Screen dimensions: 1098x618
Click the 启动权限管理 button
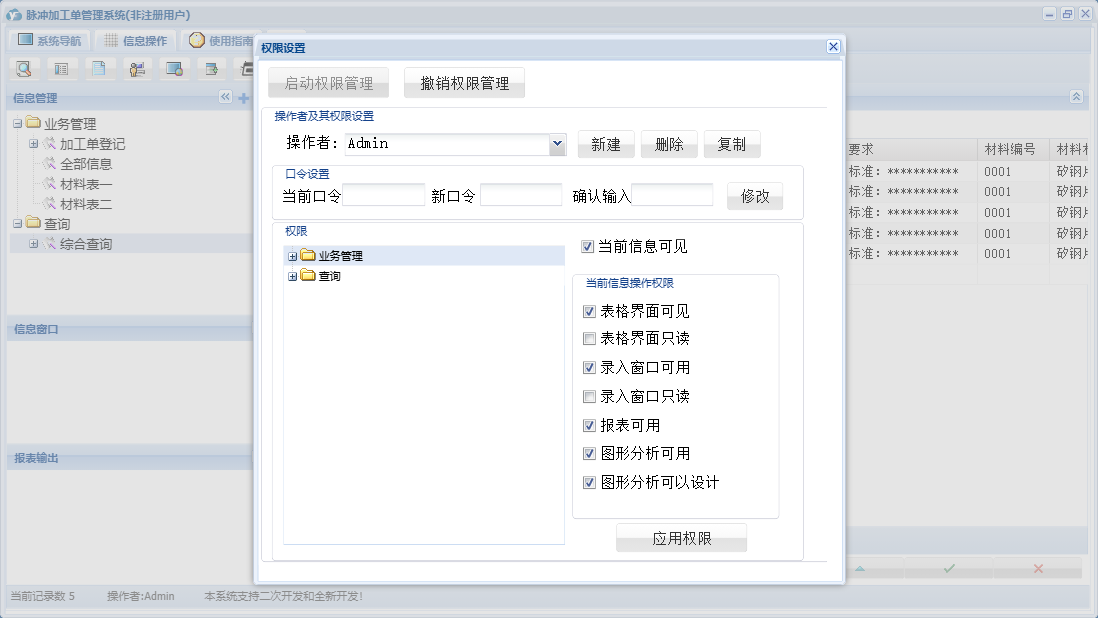pyautogui.click(x=328, y=83)
